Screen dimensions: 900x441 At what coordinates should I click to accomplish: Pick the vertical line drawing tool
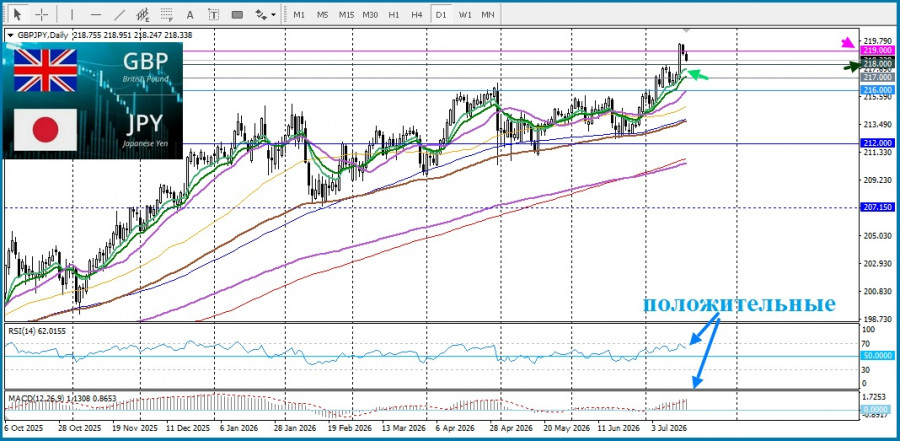(x=72, y=14)
